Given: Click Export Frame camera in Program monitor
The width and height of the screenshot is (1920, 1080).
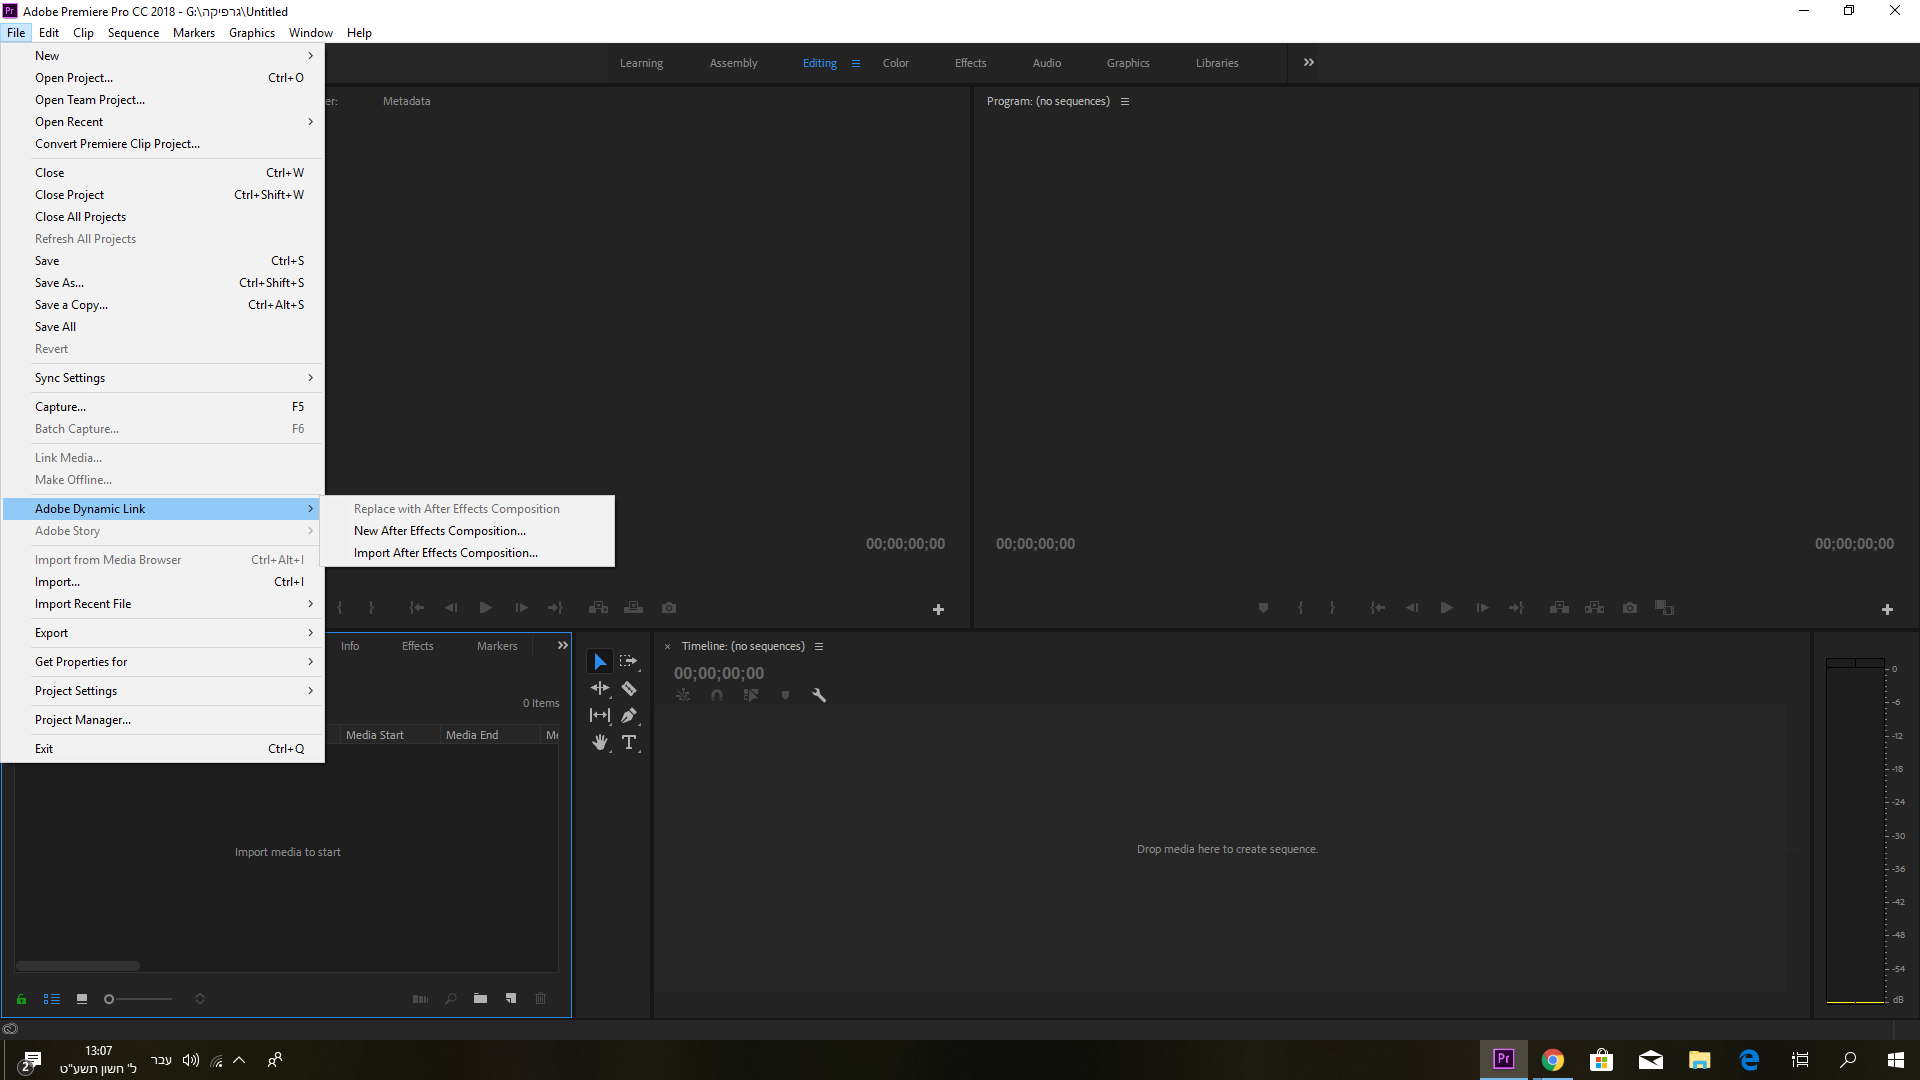Looking at the screenshot, I should click(1630, 608).
